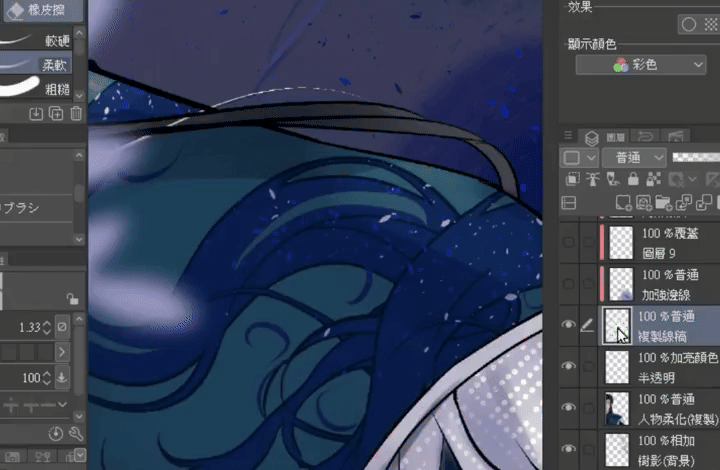Toggle lock layer padlock icon
This screenshot has height=470, width=720.
(x=633, y=179)
